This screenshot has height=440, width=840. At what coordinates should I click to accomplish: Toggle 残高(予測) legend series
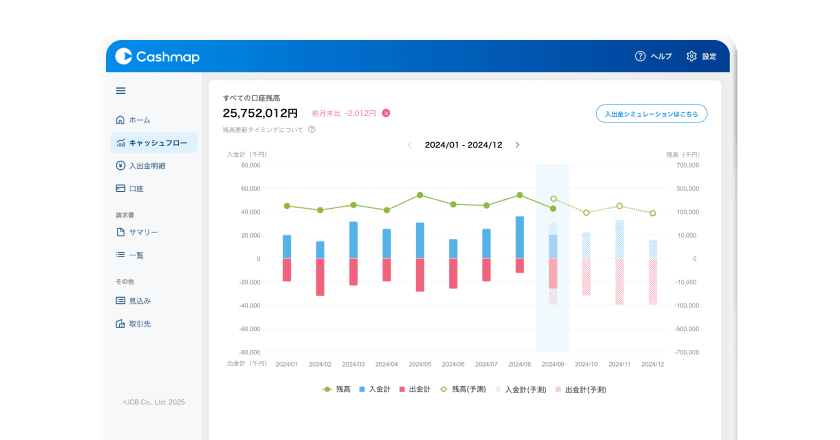(x=463, y=389)
